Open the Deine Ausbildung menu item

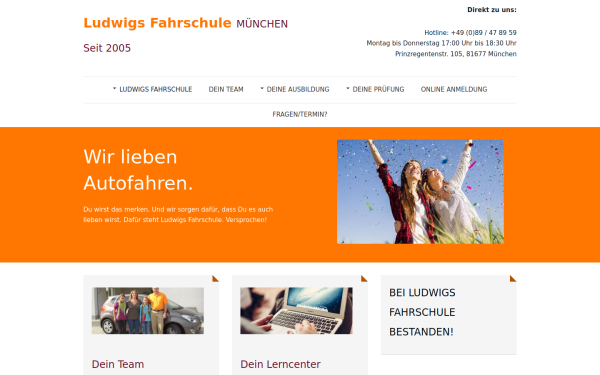coord(298,89)
